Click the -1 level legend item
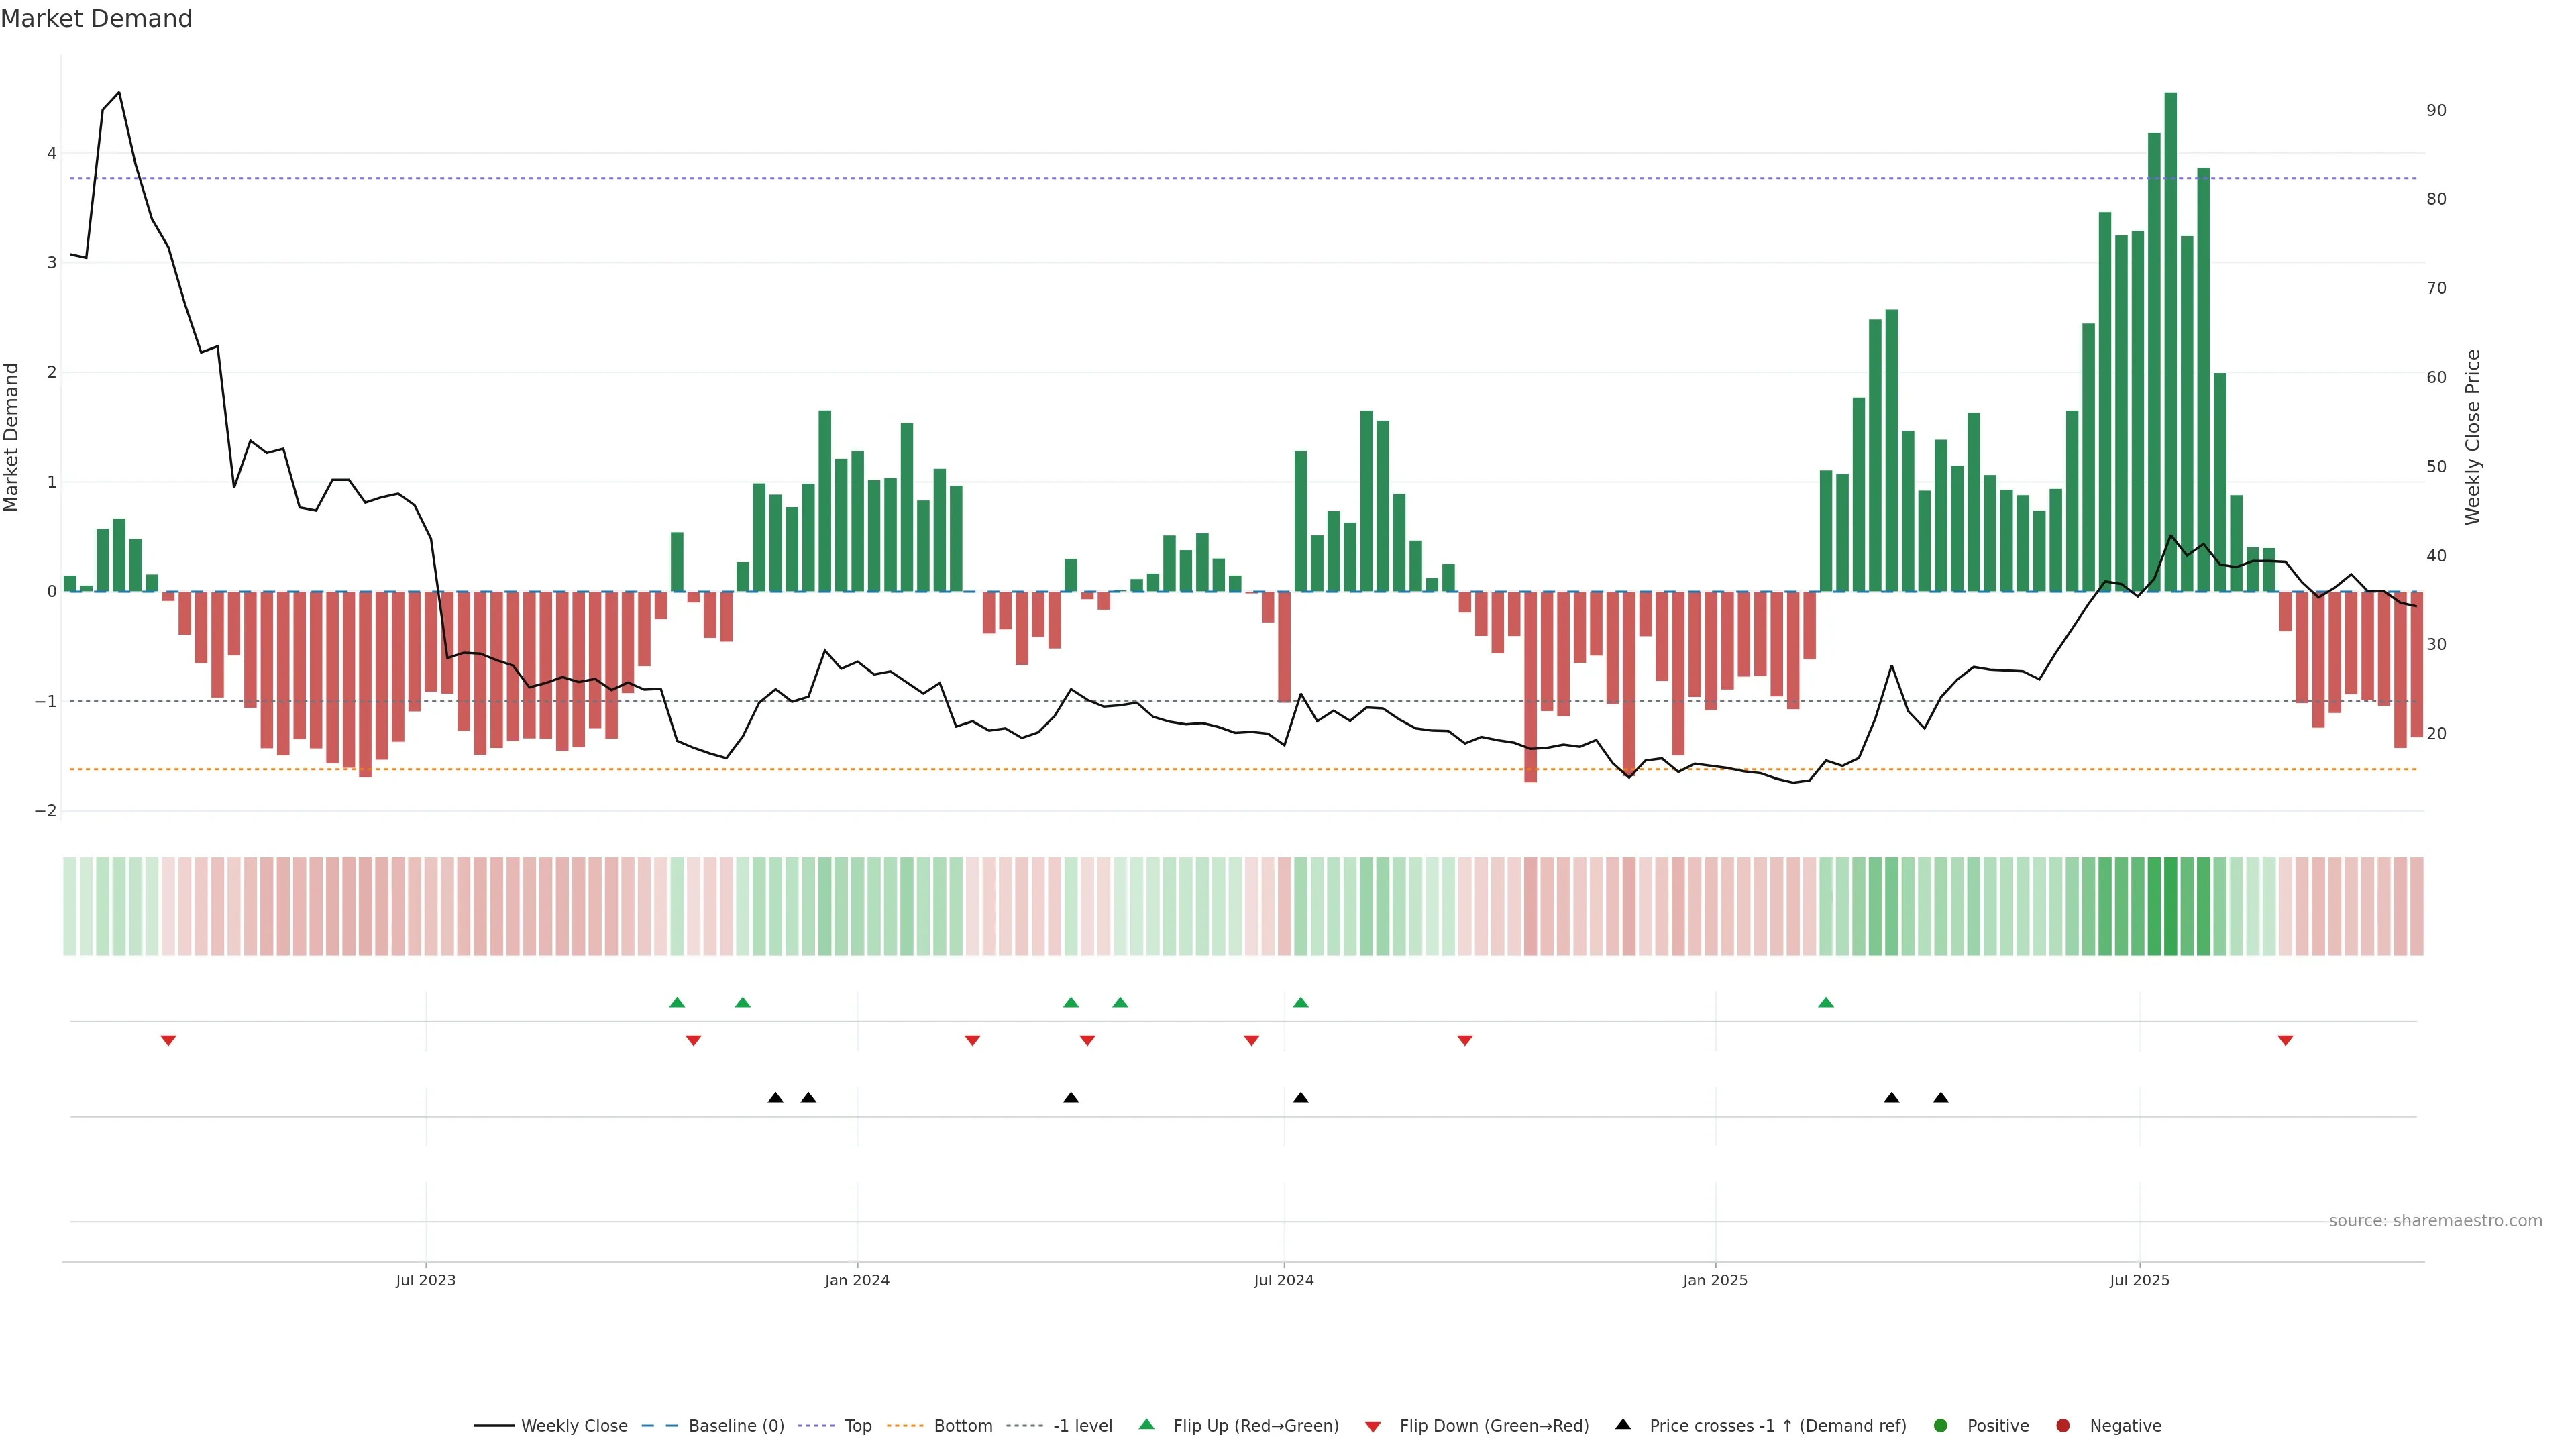 (1082, 1426)
